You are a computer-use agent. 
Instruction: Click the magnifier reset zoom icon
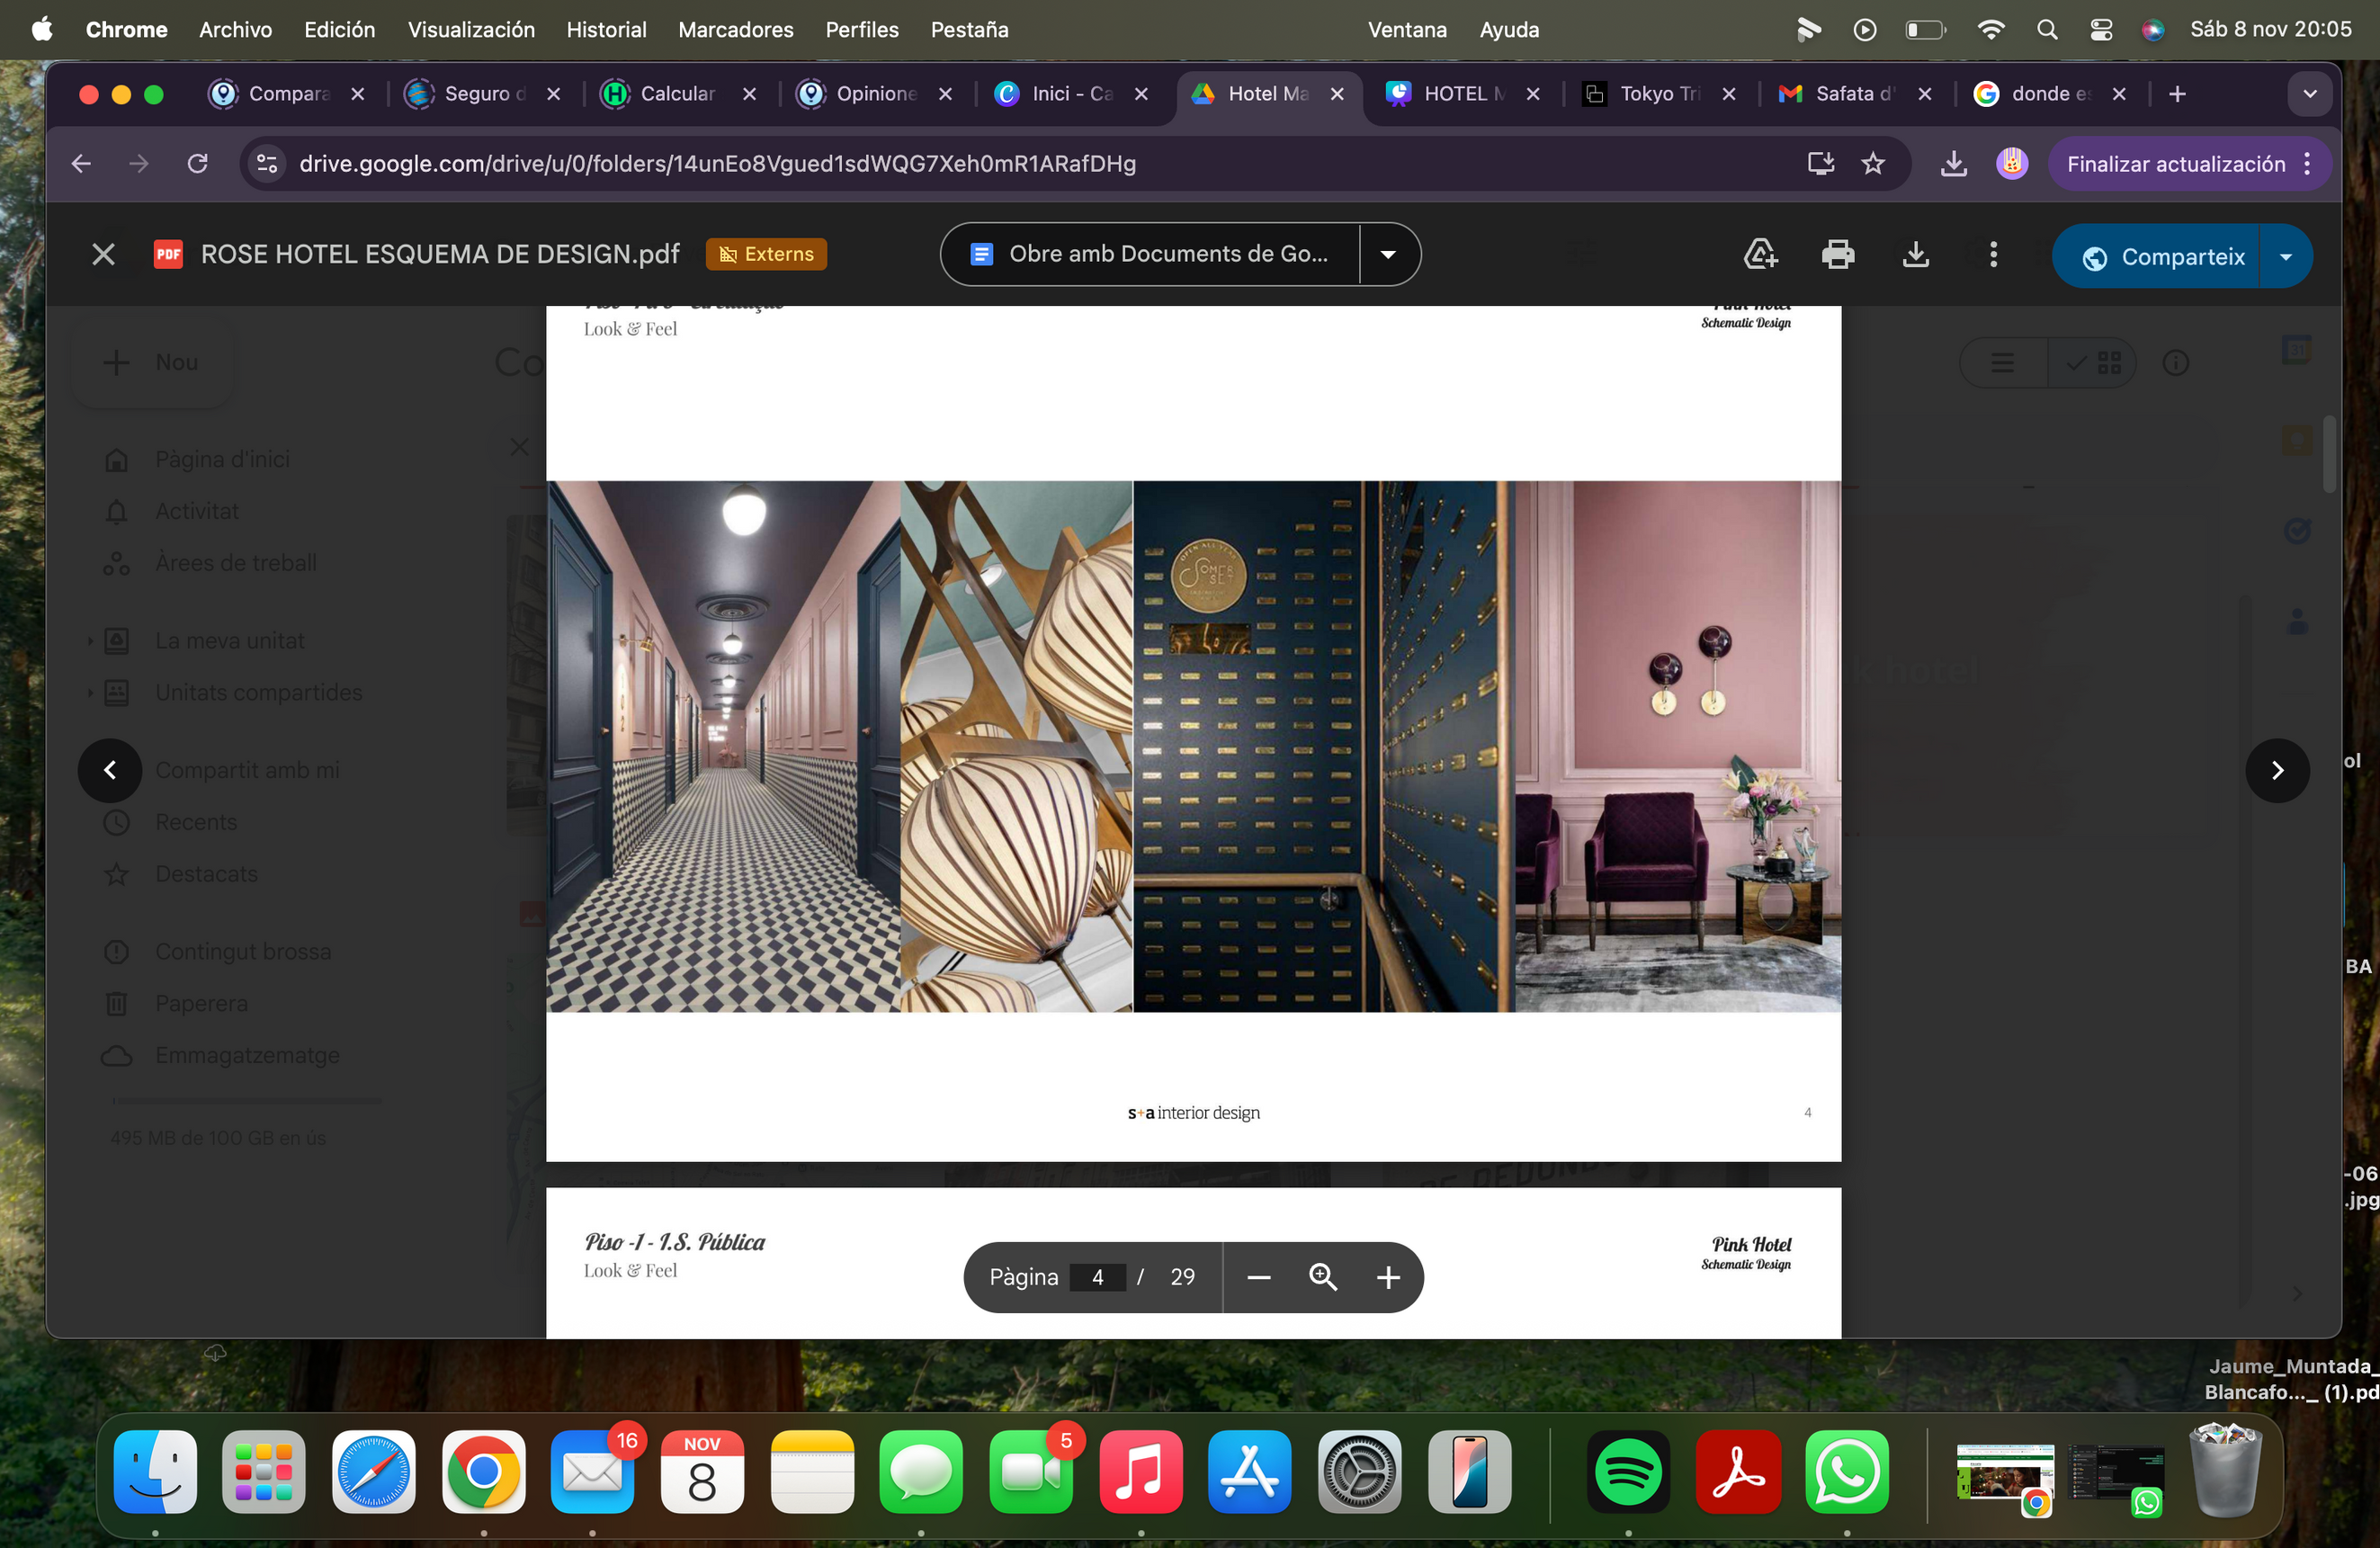tap(1323, 1277)
